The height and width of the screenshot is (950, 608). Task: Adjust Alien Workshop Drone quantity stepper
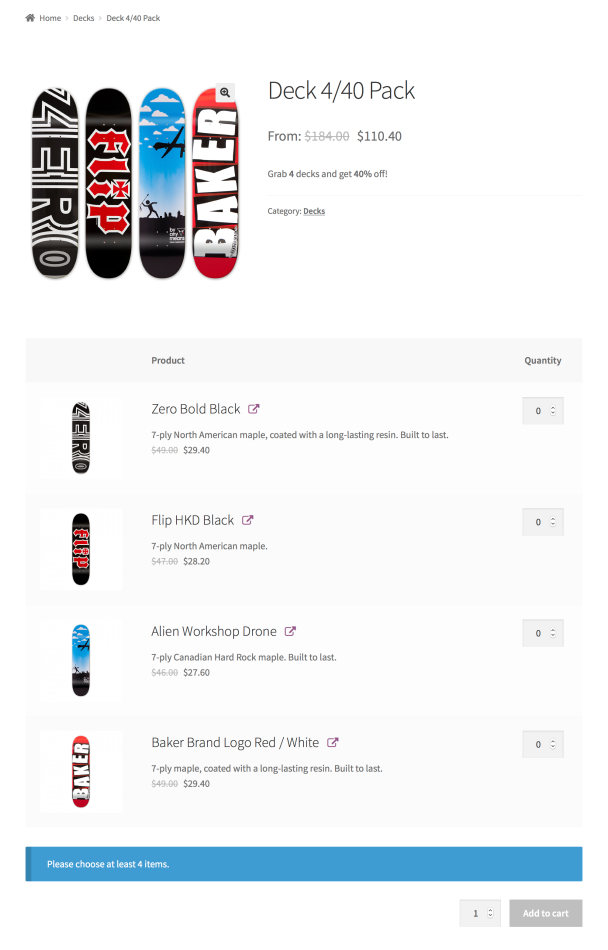pyautogui.click(x=543, y=633)
